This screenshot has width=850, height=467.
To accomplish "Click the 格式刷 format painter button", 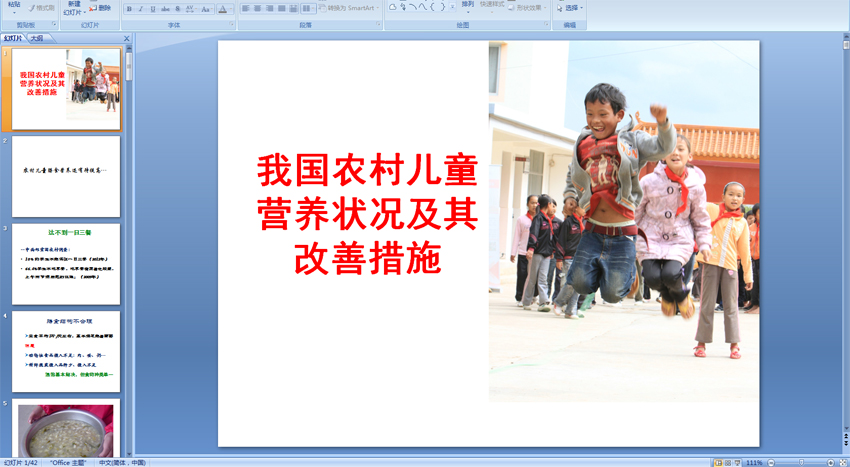I will pyautogui.click(x=42, y=8).
